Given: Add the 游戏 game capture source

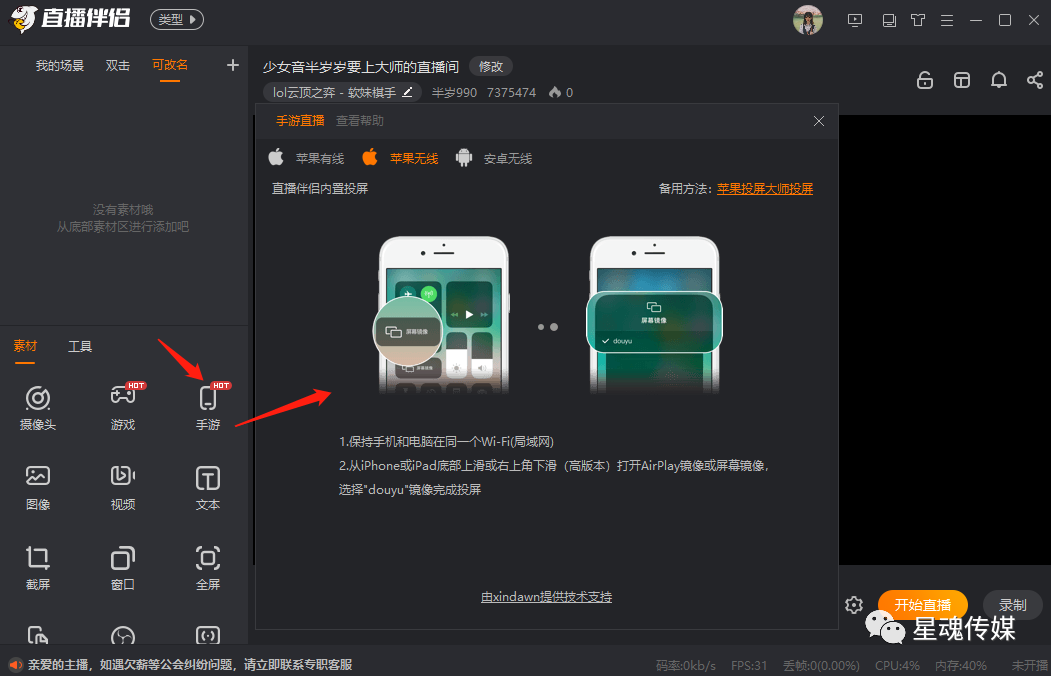Looking at the screenshot, I should click(123, 407).
